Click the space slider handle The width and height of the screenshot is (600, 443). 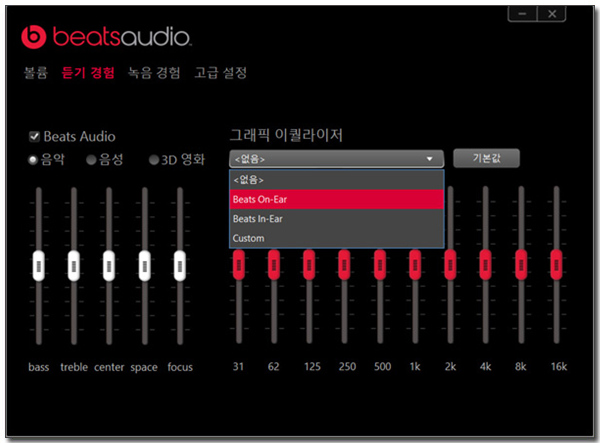pyautogui.click(x=145, y=266)
